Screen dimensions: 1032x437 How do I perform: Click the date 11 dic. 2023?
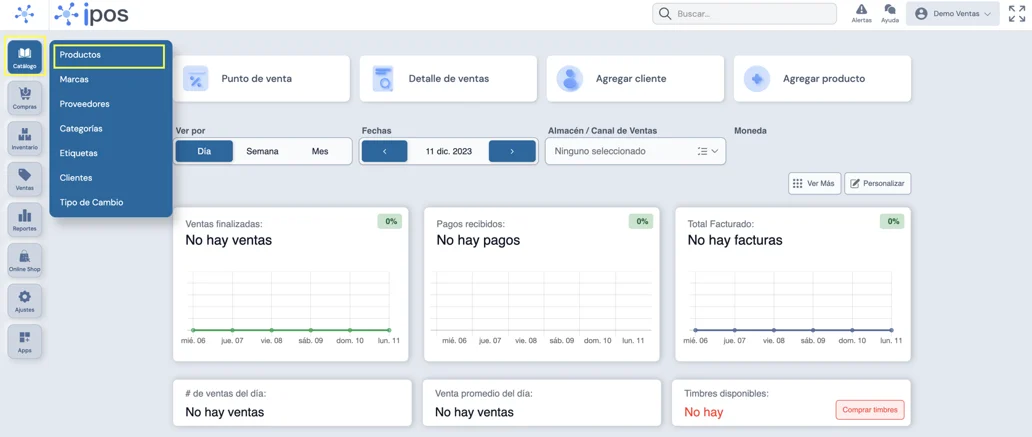tap(448, 151)
